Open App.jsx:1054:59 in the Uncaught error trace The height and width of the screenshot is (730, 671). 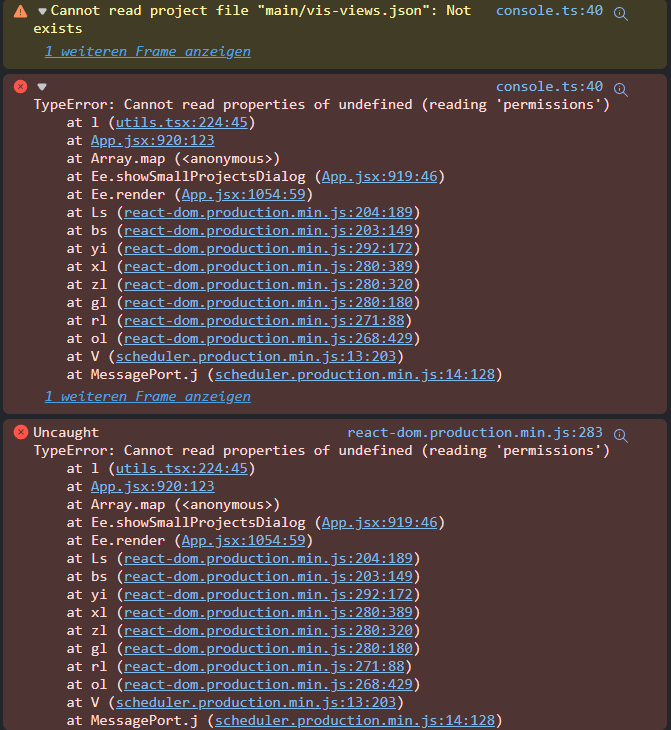click(241, 541)
